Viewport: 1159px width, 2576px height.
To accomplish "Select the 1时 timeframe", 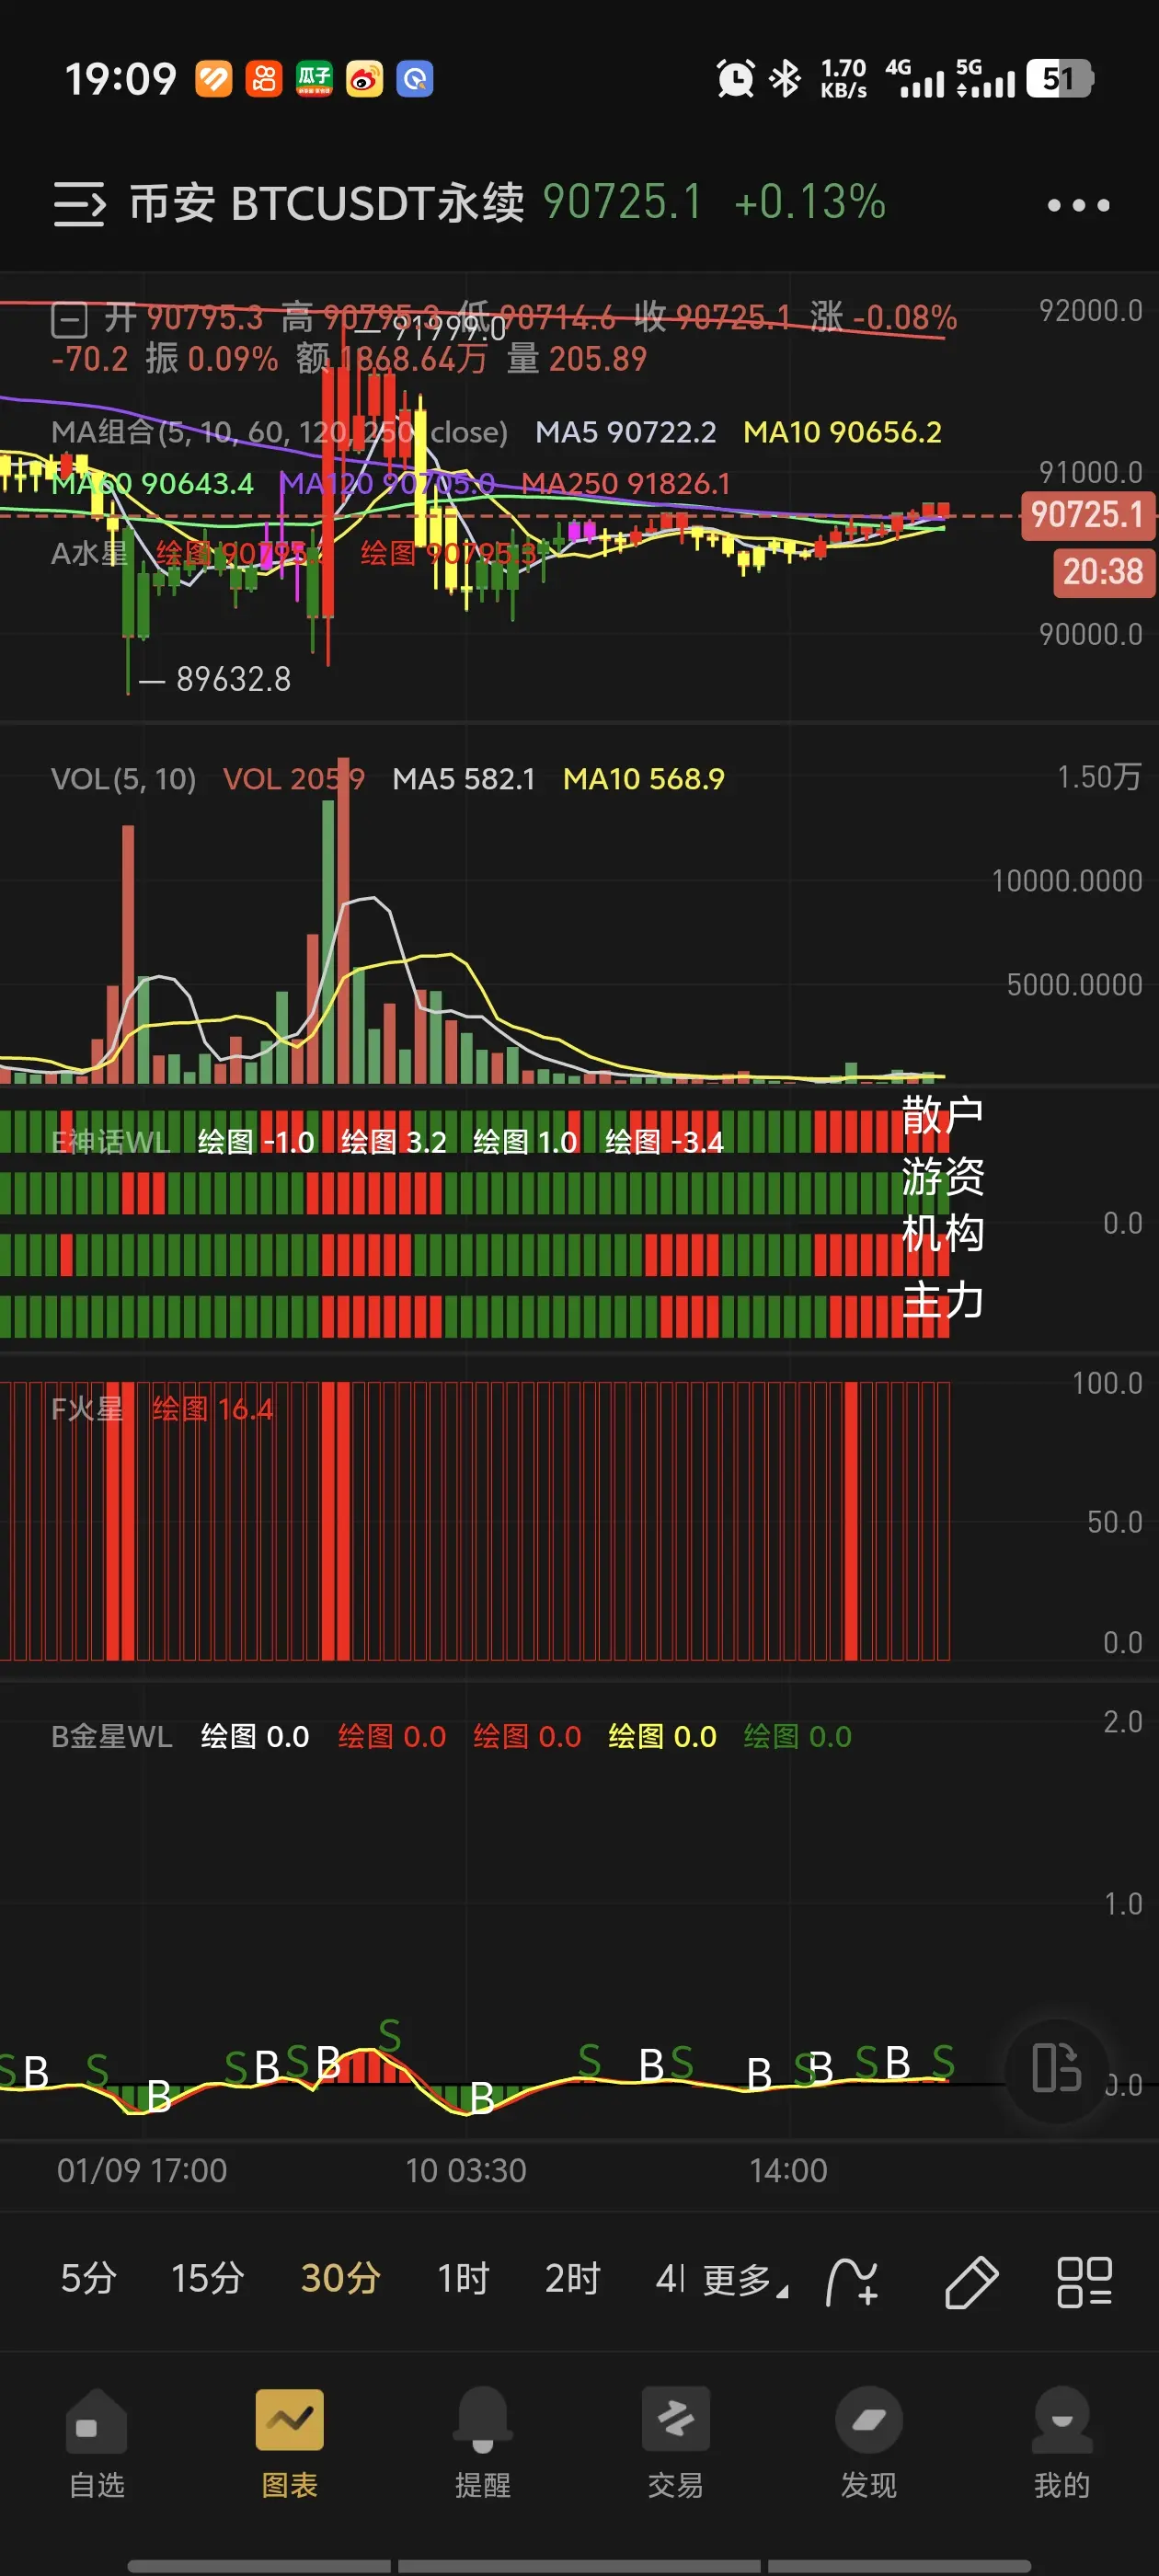I will point(463,2279).
